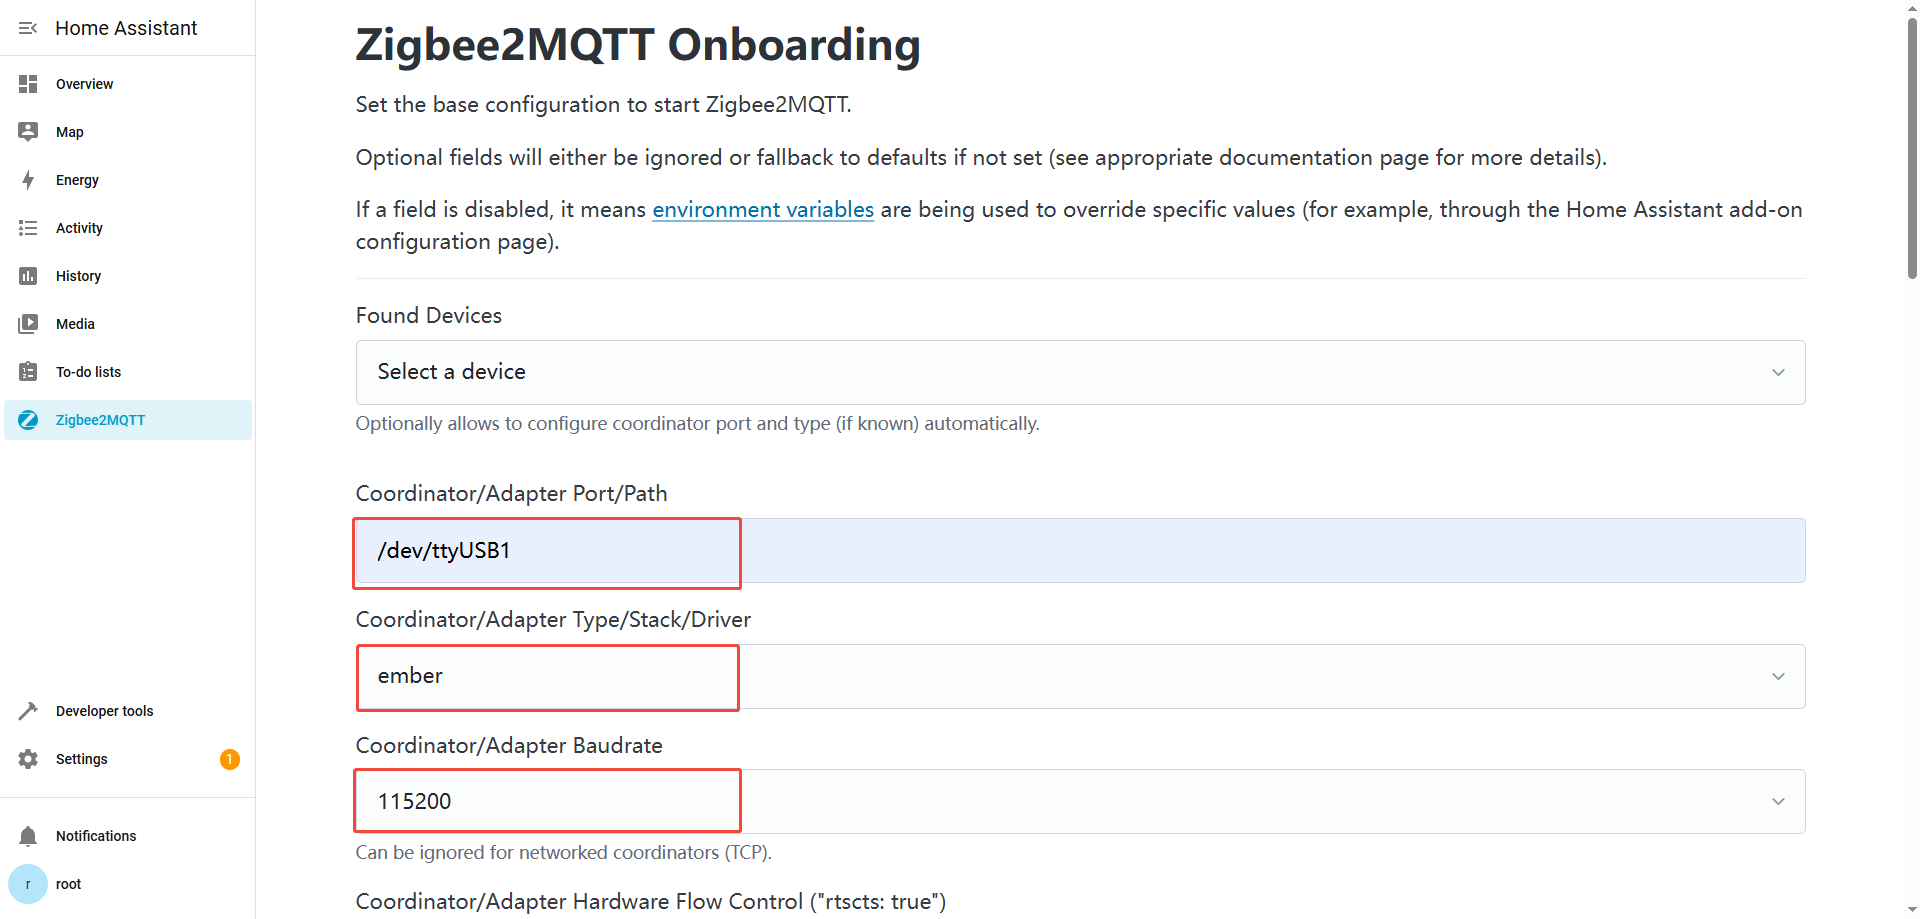Screen dimensions: 1920x919
Task: Click the page's vertical scrollbar
Action: click(1911, 150)
